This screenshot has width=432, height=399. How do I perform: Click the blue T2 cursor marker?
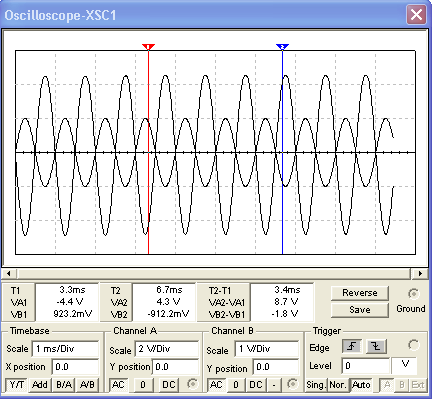pos(282,47)
